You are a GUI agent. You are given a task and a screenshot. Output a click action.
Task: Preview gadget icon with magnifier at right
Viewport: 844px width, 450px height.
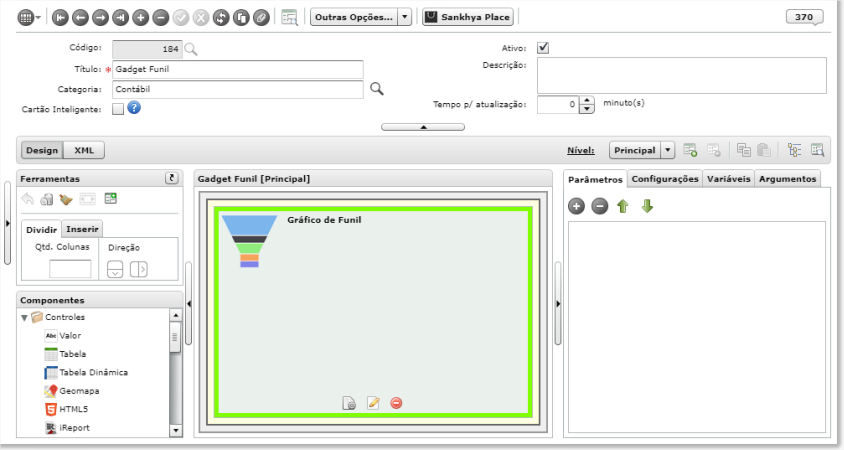(x=818, y=150)
